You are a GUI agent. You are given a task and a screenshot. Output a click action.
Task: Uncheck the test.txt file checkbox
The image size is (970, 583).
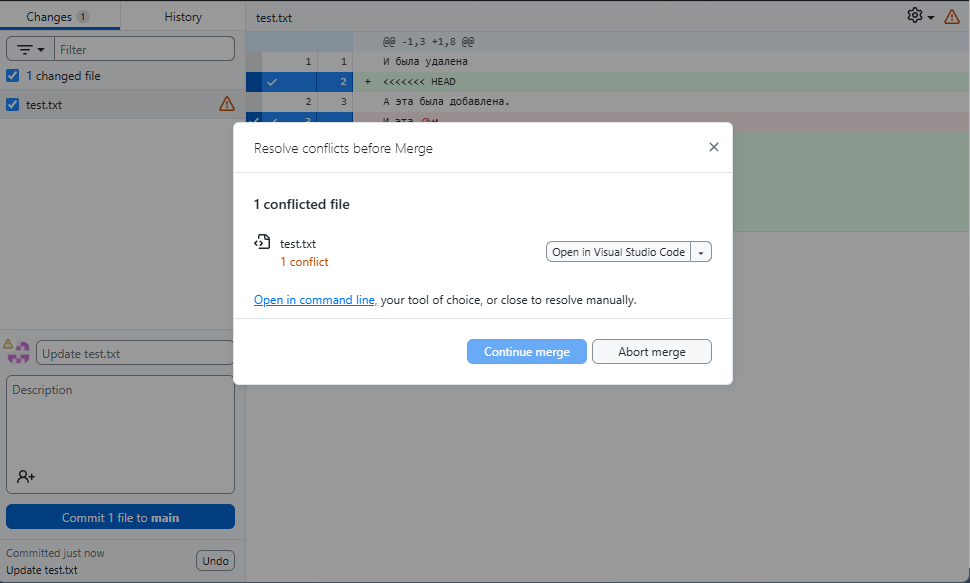13,104
